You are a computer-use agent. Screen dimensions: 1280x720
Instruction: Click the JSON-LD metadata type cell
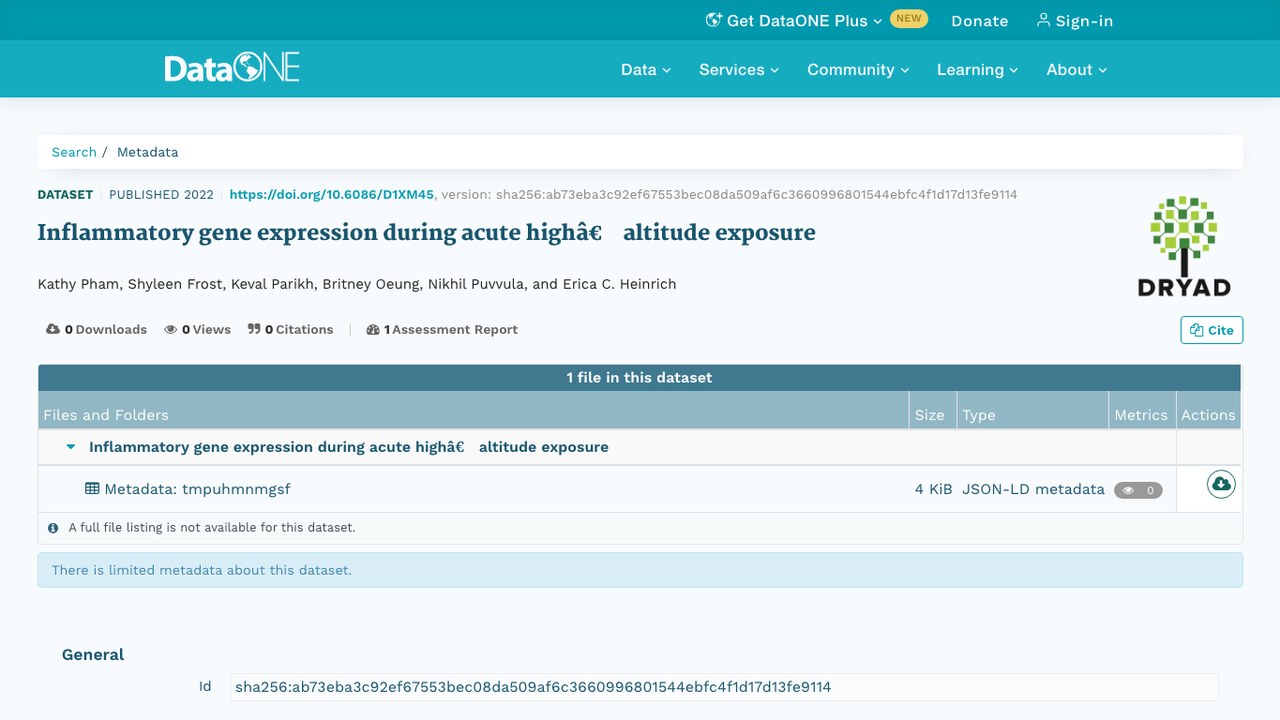(1033, 489)
